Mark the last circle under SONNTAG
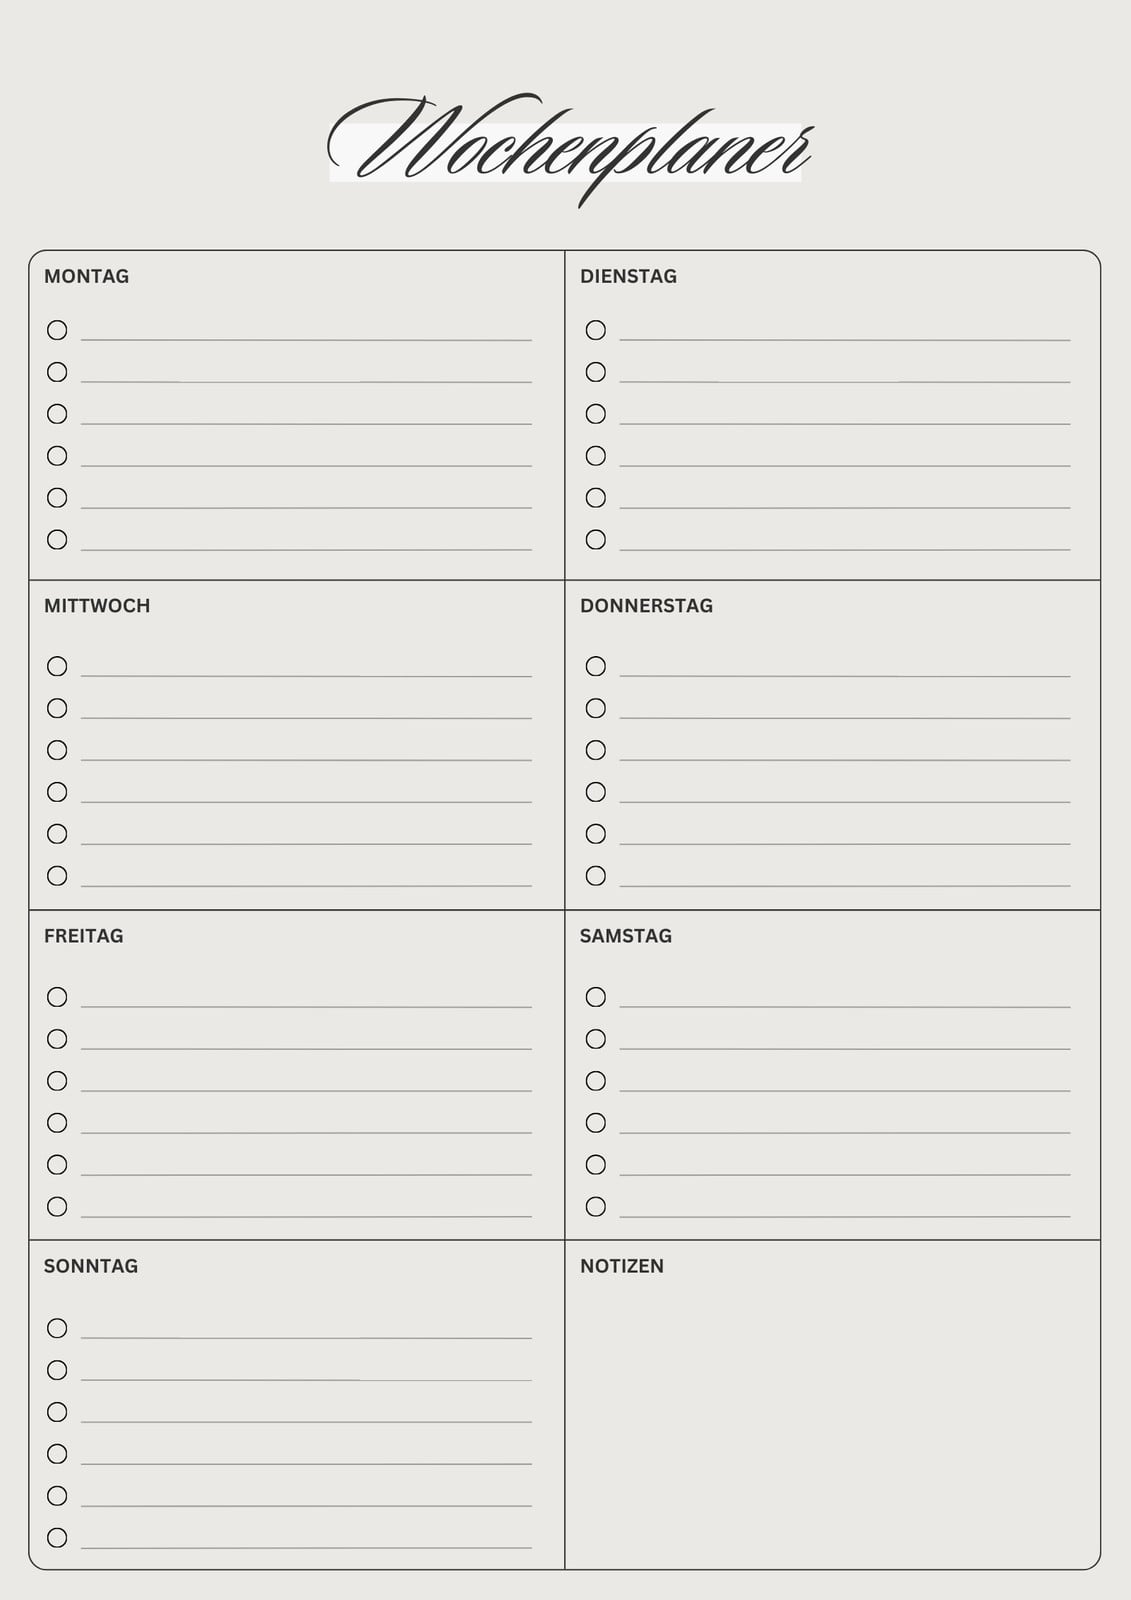Image resolution: width=1131 pixels, height=1600 pixels. tap(57, 1538)
